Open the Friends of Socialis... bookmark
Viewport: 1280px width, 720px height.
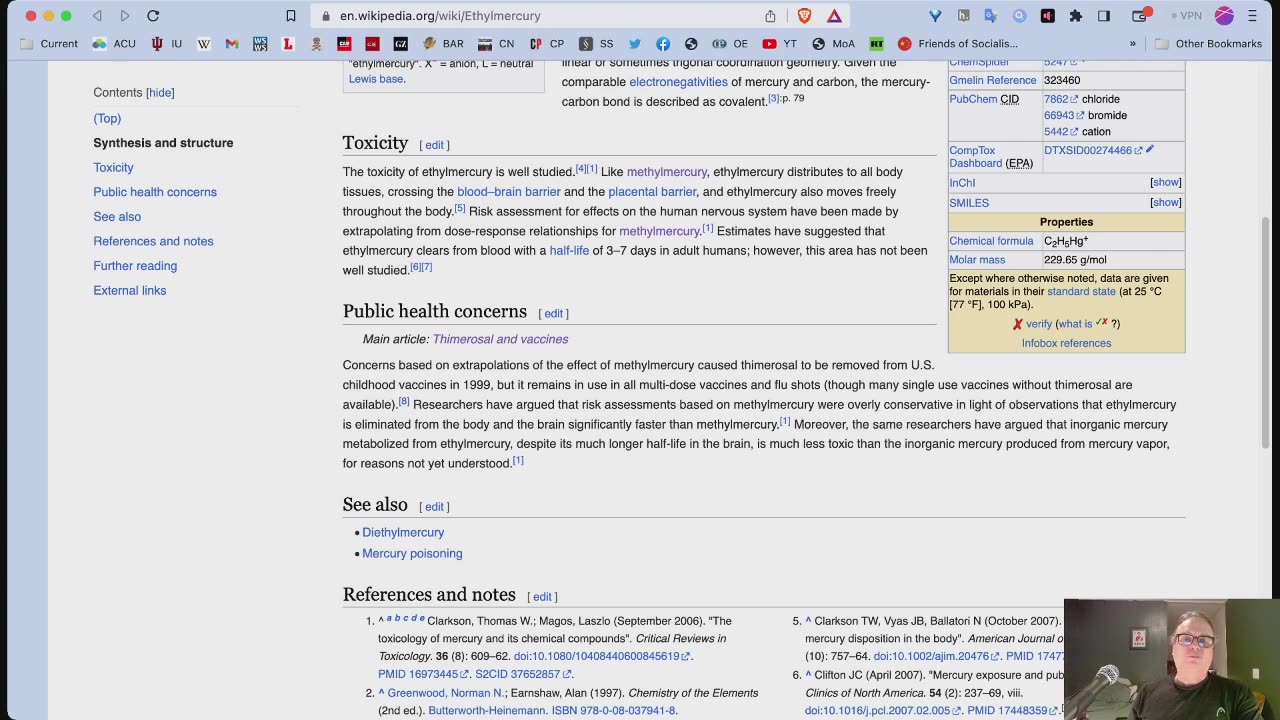coord(958,44)
